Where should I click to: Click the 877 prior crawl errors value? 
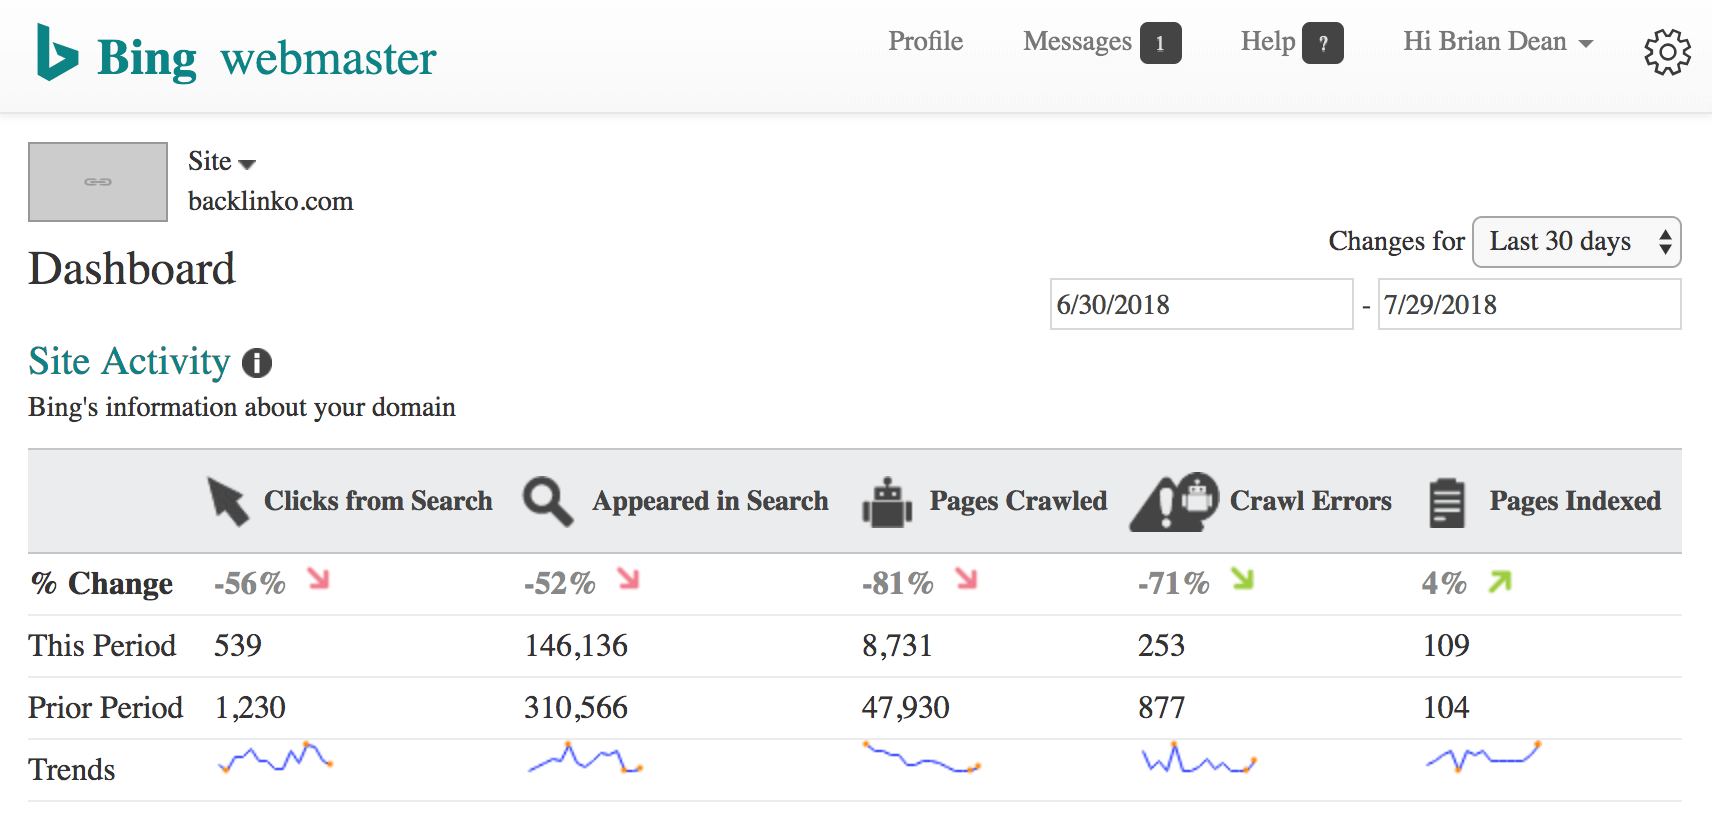point(1161,708)
